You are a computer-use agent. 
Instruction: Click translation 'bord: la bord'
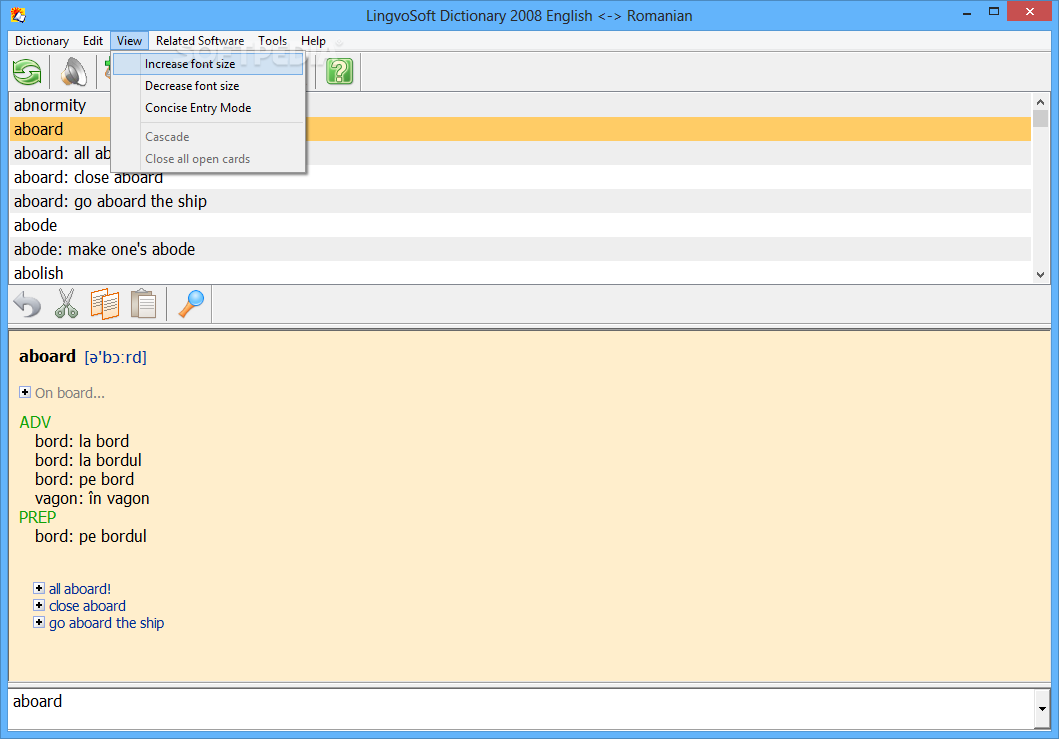[x=82, y=442]
